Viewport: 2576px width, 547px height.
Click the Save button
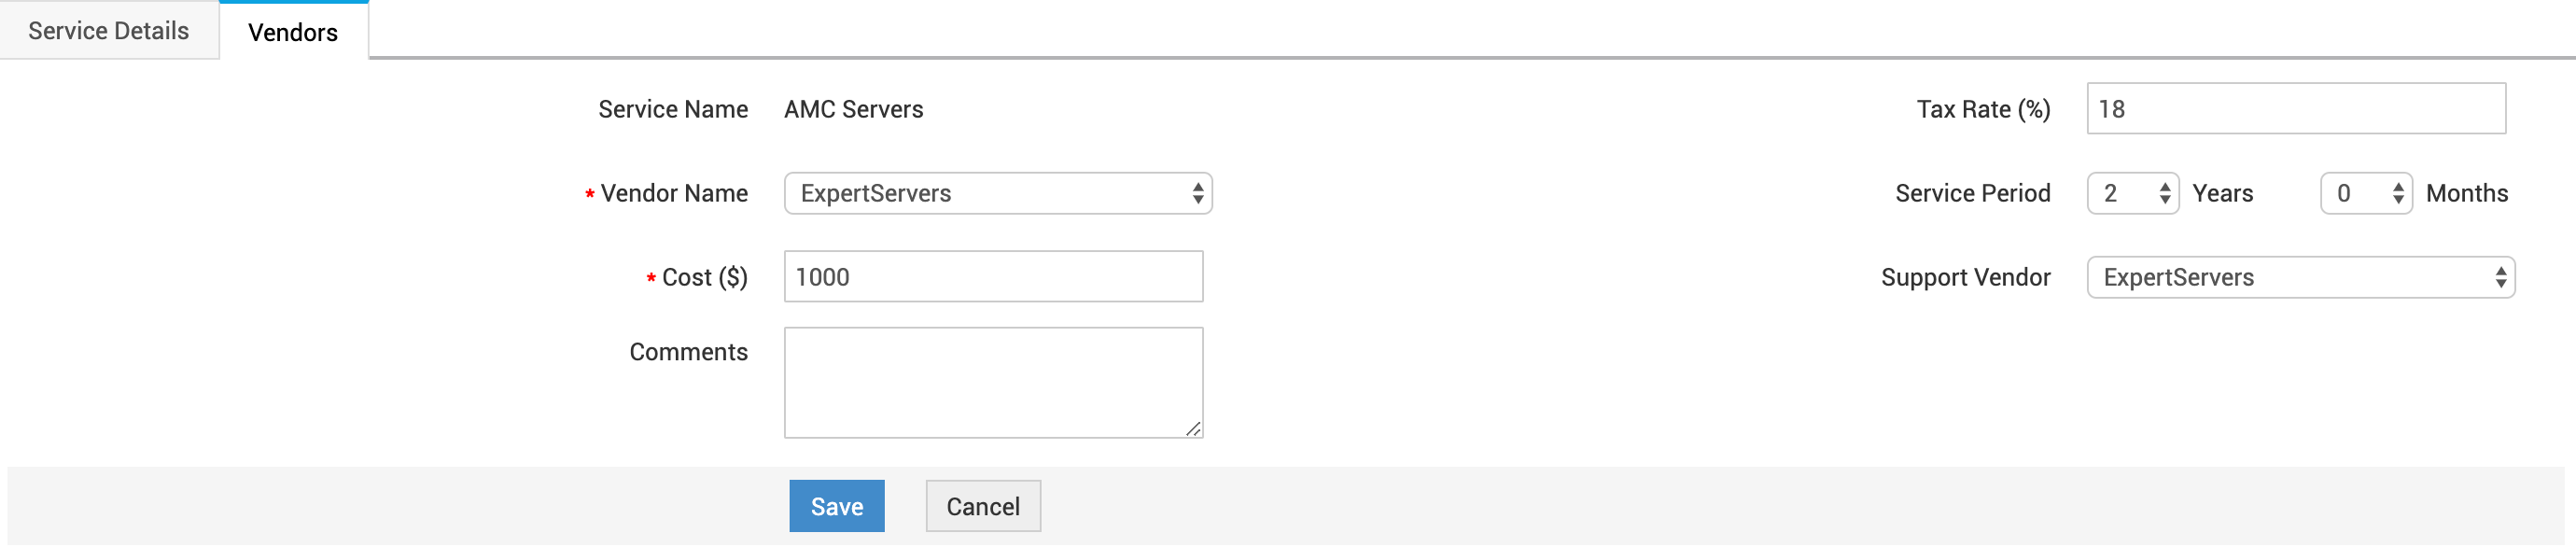click(836, 507)
